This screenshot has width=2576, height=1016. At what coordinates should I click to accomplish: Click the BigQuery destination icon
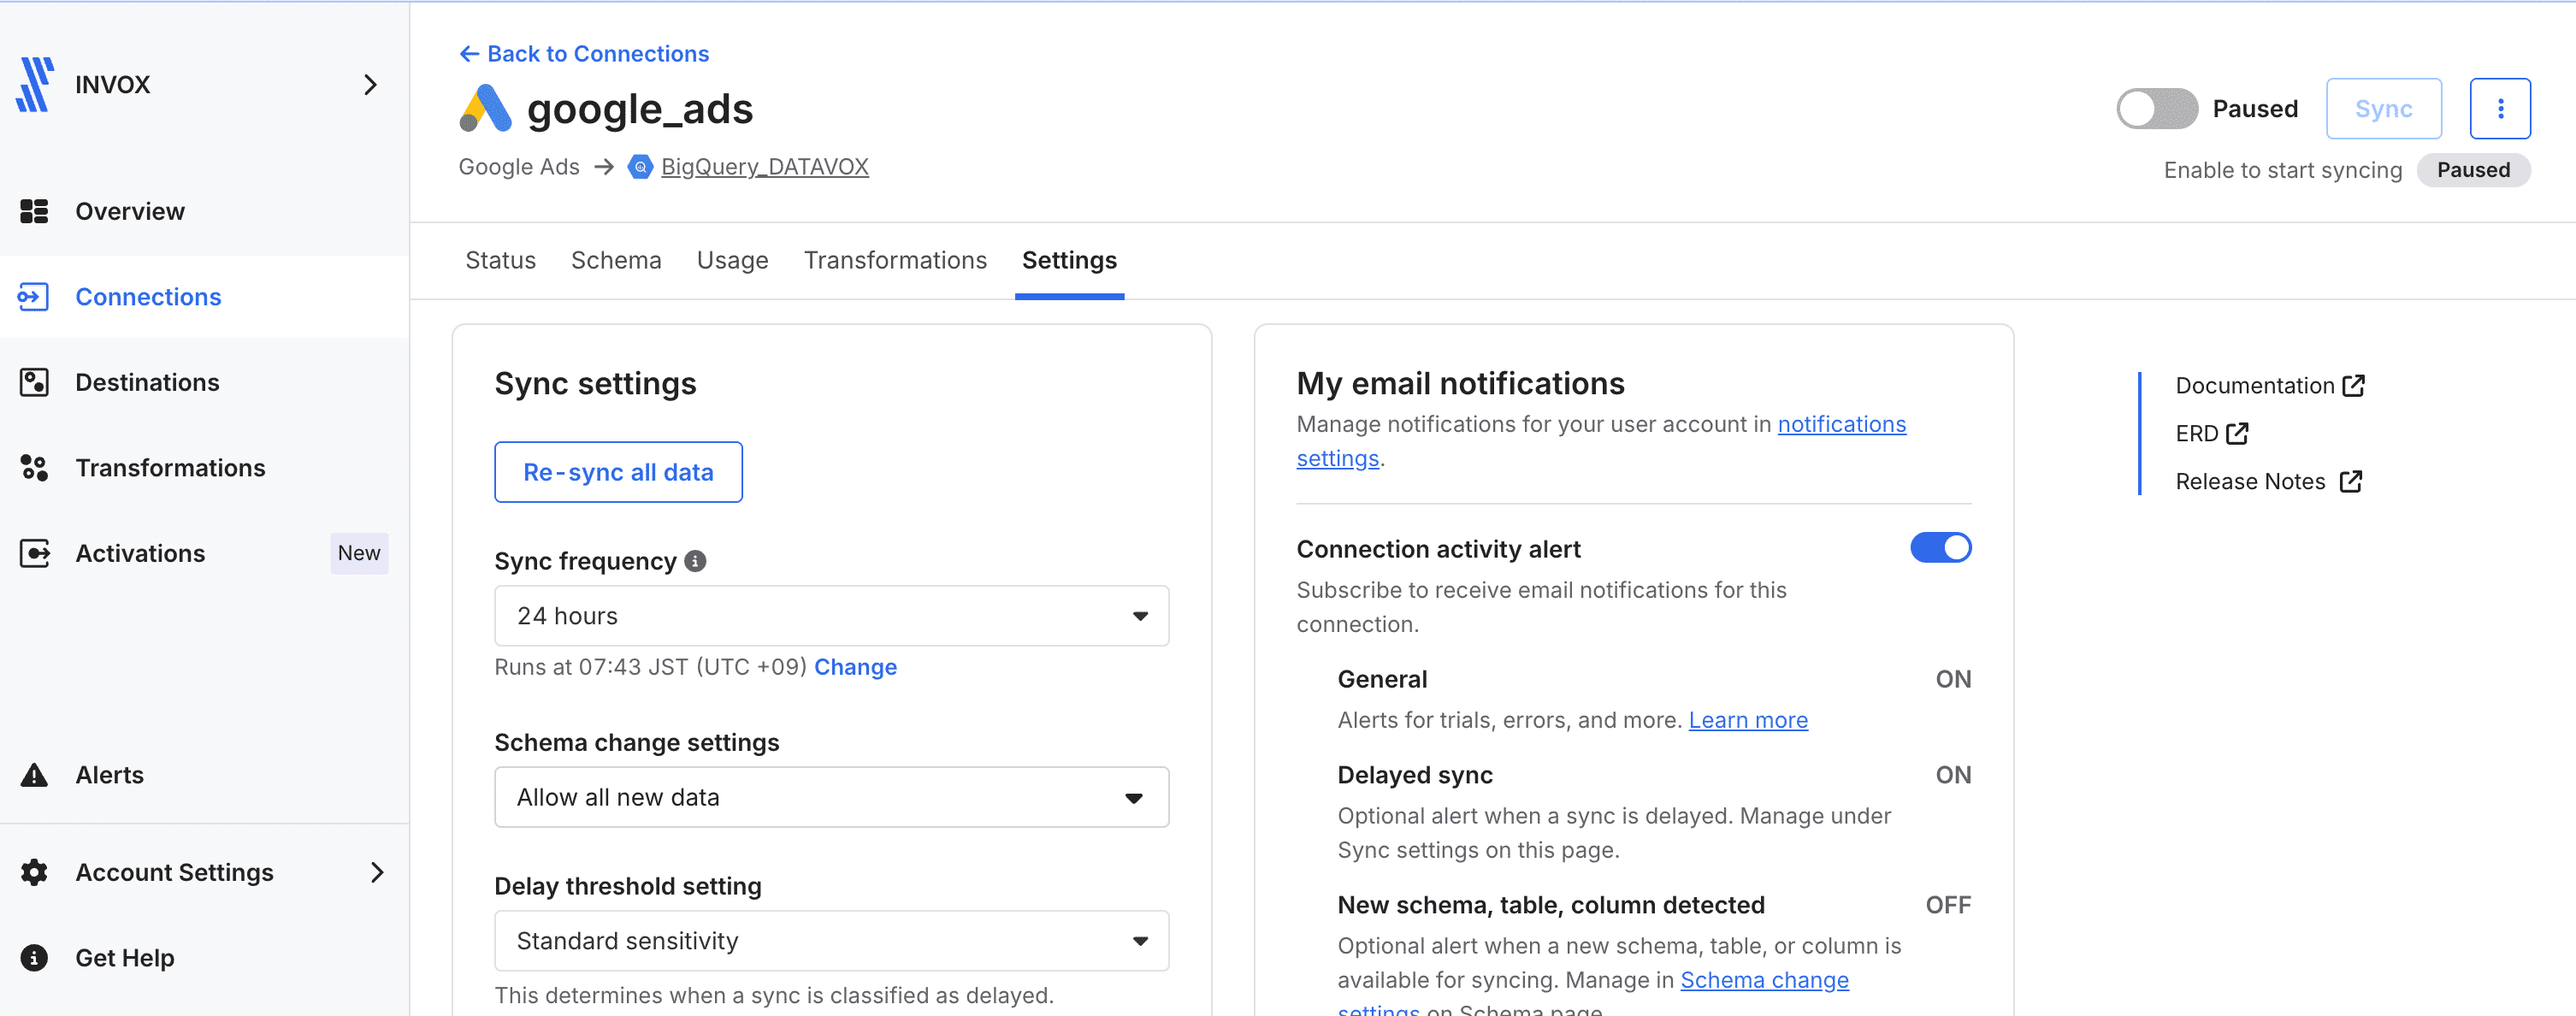click(x=640, y=167)
